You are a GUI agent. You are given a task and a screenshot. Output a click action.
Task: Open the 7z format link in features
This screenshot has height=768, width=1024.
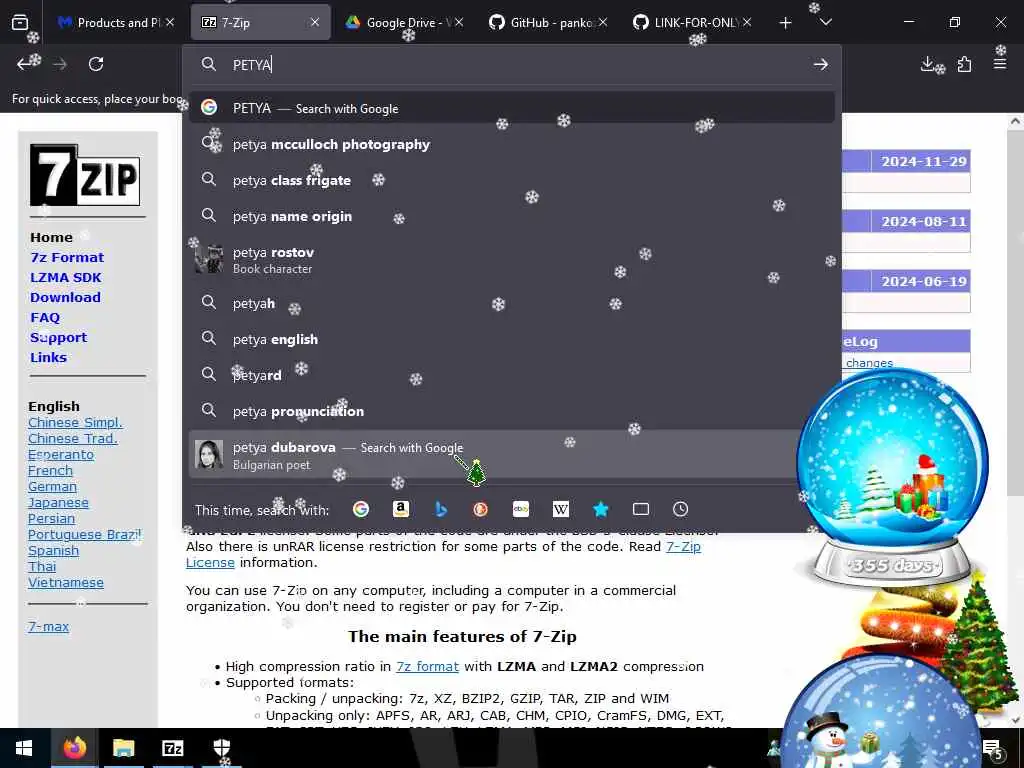click(427, 667)
